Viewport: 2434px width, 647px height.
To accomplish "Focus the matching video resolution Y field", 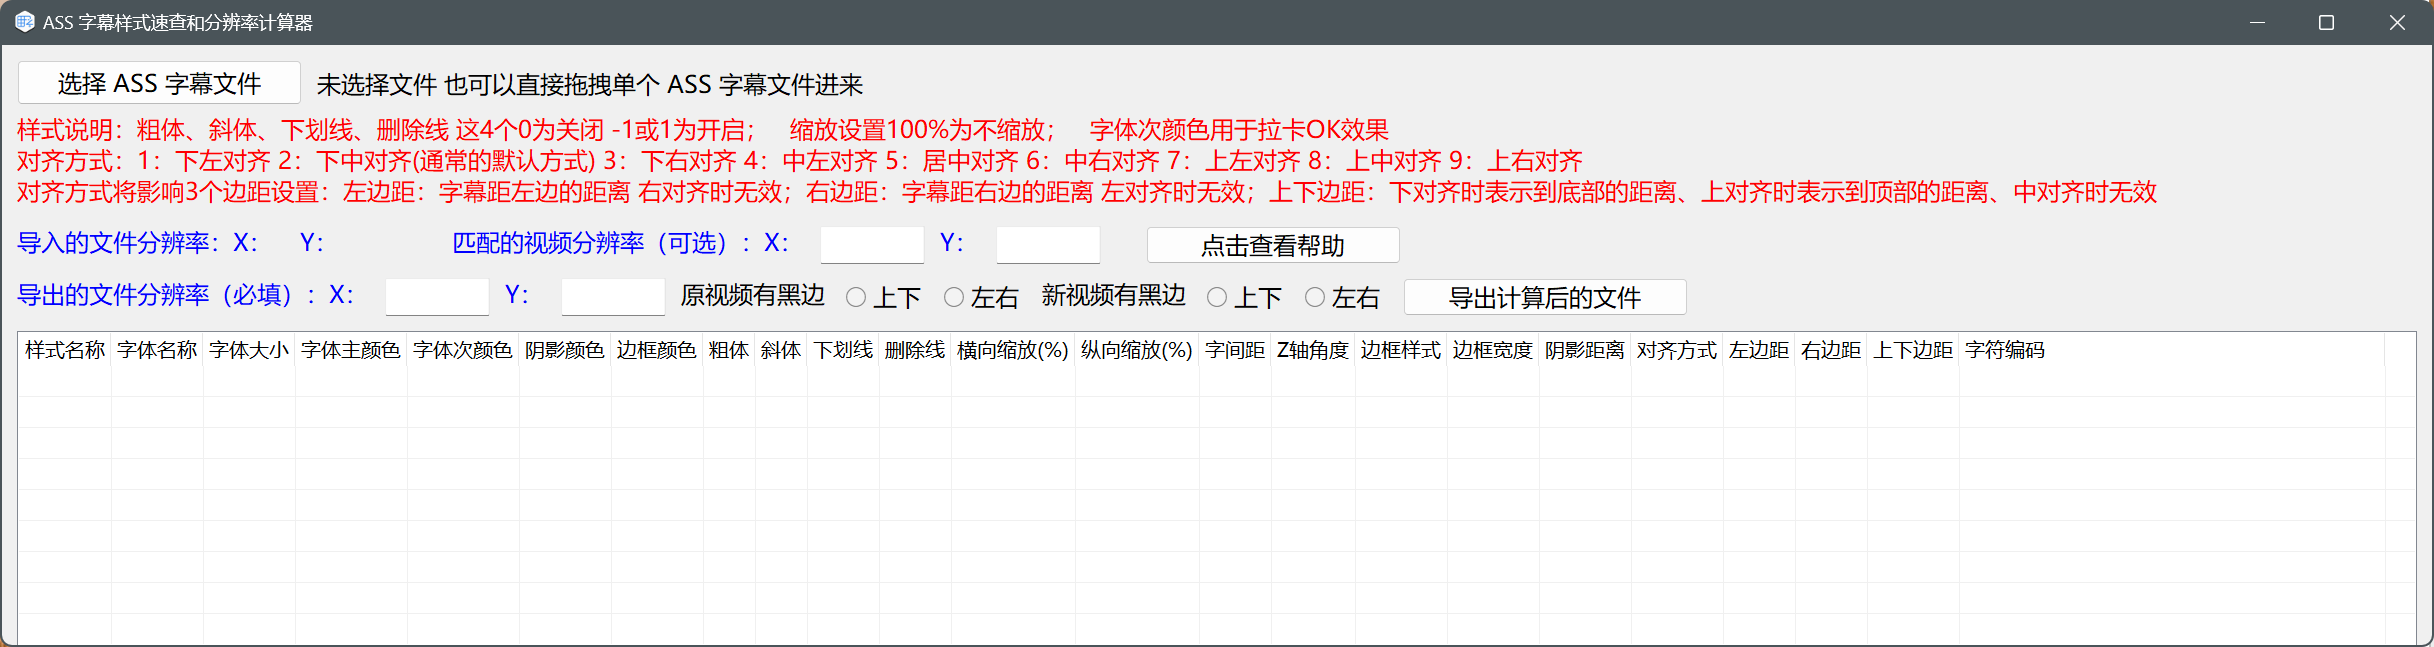I will 1047,245.
